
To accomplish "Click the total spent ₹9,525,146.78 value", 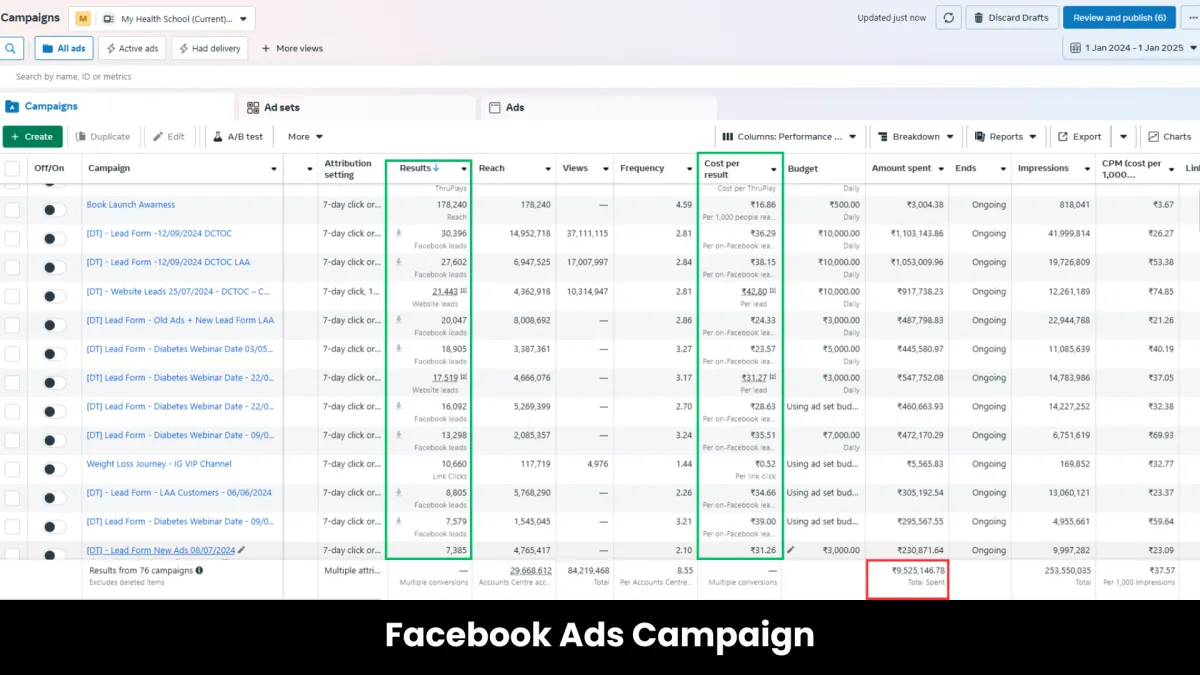I will 918,570.
